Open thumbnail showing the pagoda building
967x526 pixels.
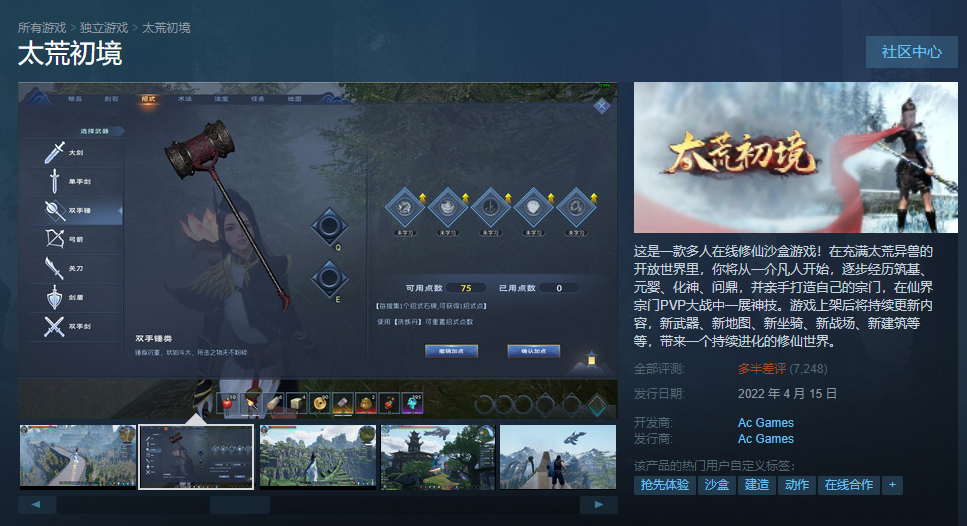click(x=438, y=456)
